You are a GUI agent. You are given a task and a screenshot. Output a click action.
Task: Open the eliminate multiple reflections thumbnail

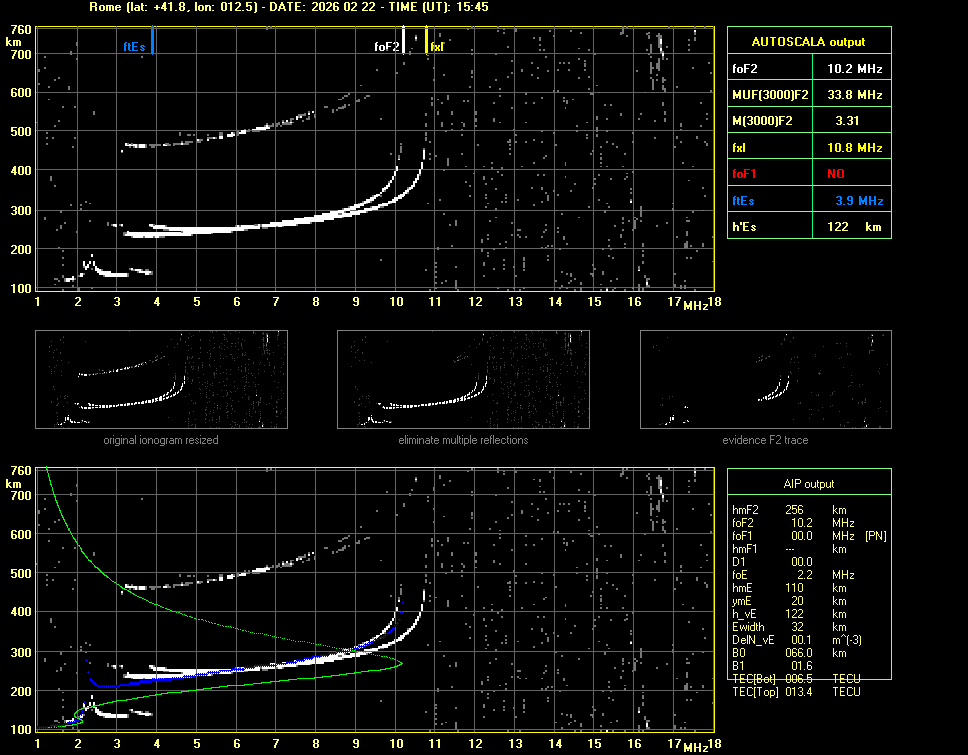463,379
